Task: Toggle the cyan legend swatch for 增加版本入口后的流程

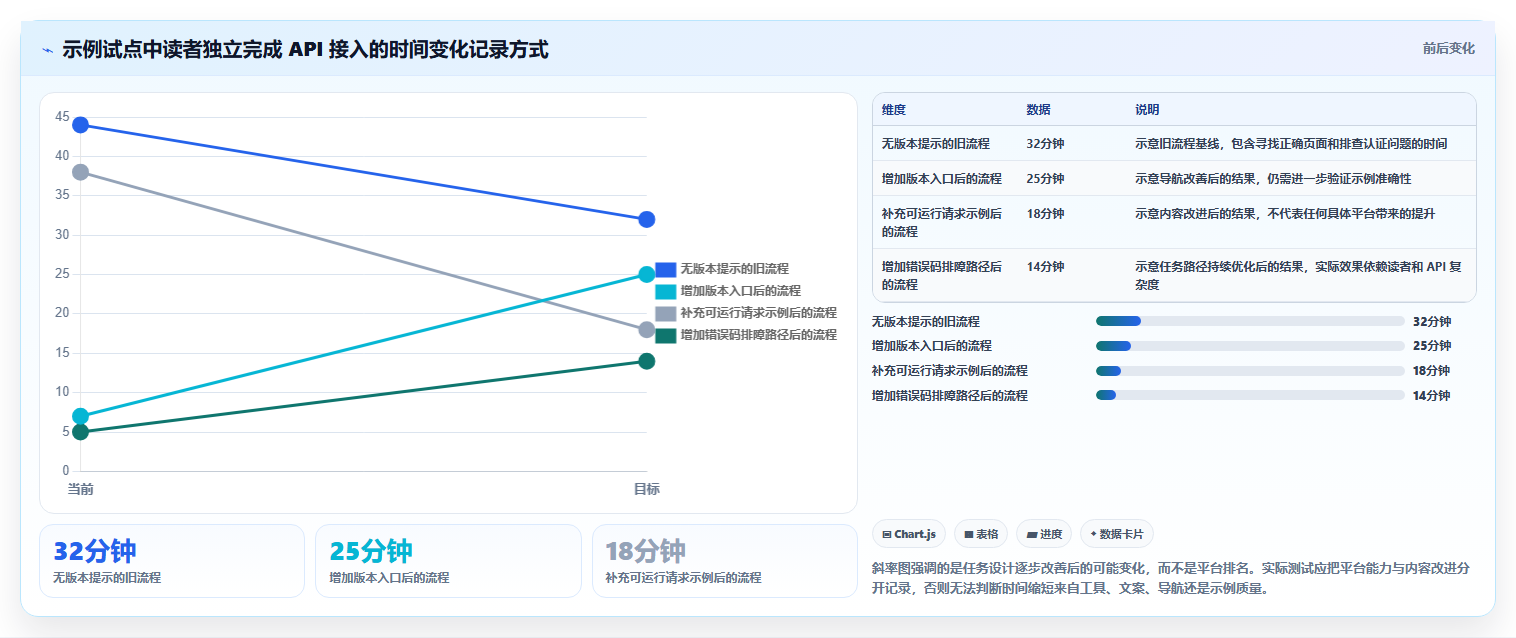Action: point(666,291)
